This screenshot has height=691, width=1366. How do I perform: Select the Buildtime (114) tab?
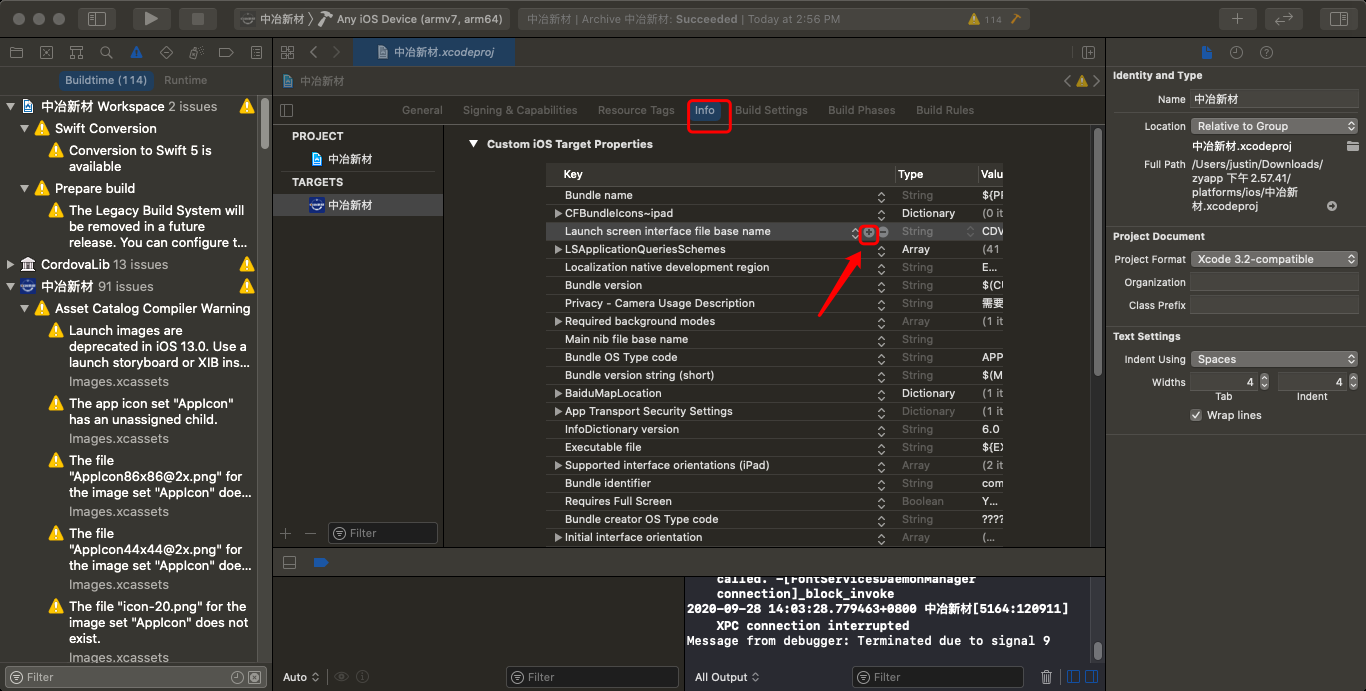coord(106,80)
